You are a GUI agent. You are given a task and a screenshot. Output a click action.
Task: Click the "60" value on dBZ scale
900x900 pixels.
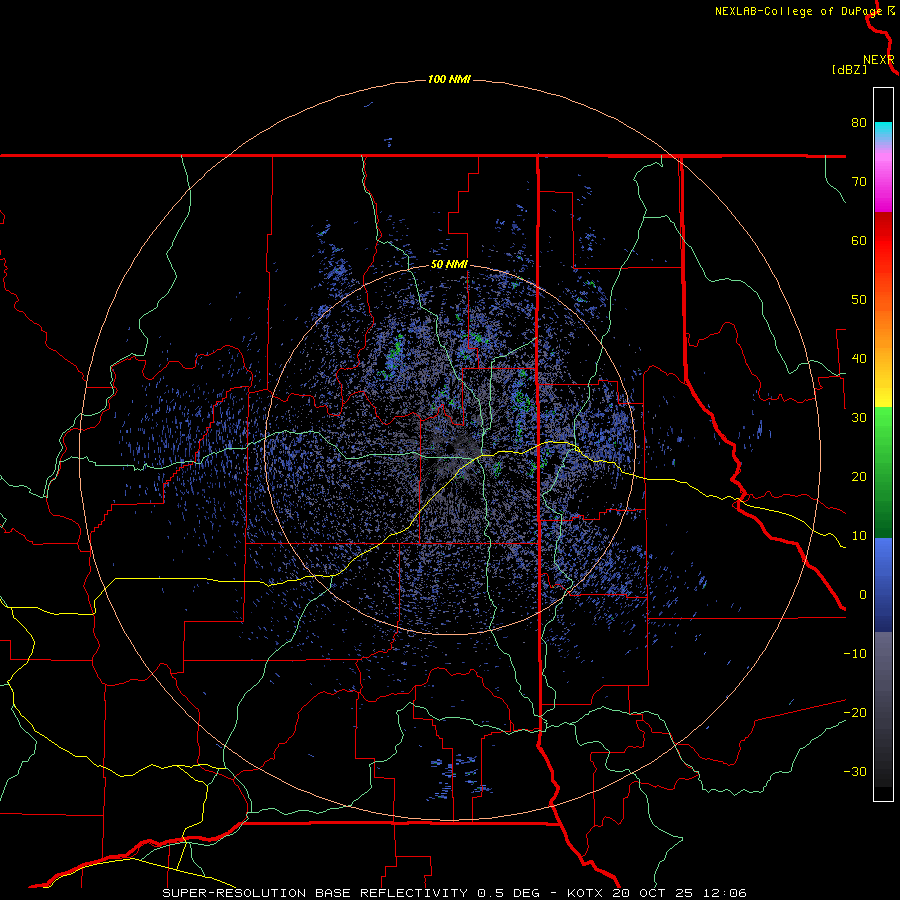pyautogui.click(x=859, y=240)
